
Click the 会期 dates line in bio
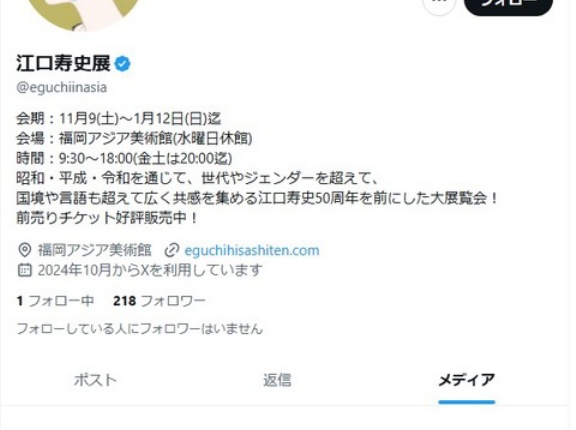pyautogui.click(x=118, y=119)
